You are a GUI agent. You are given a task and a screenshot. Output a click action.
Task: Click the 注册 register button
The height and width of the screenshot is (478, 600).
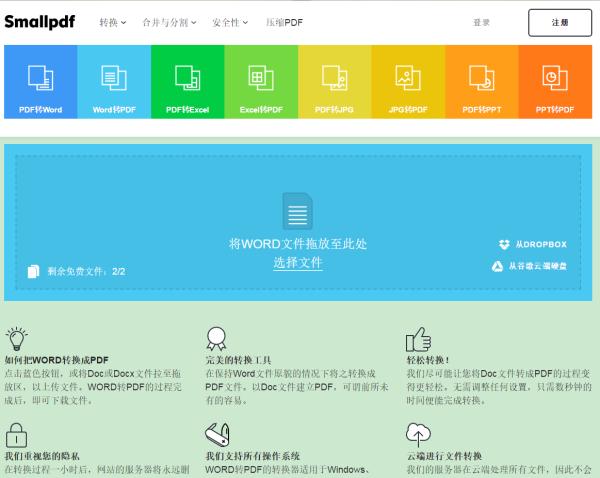[560, 23]
